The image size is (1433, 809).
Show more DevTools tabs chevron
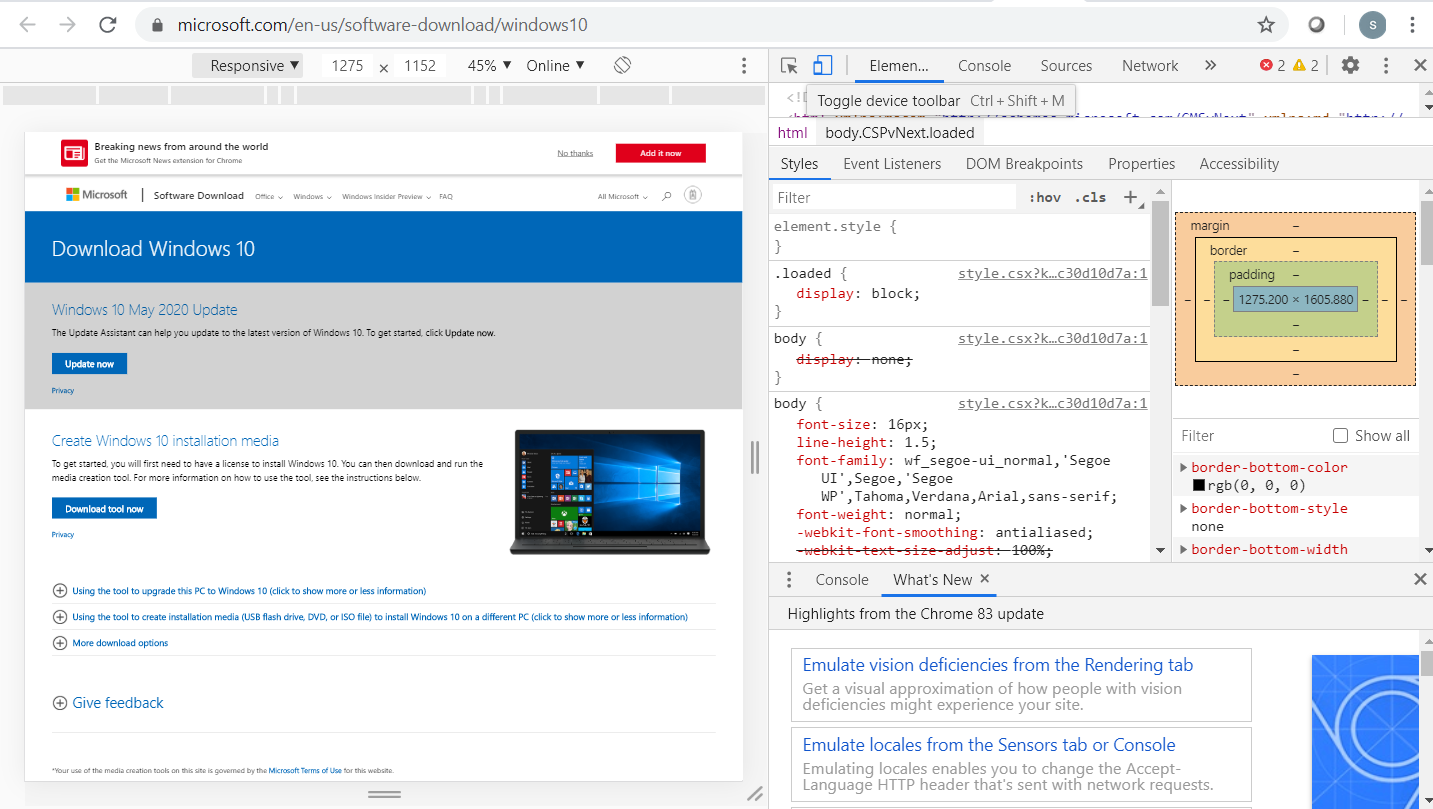point(1210,66)
